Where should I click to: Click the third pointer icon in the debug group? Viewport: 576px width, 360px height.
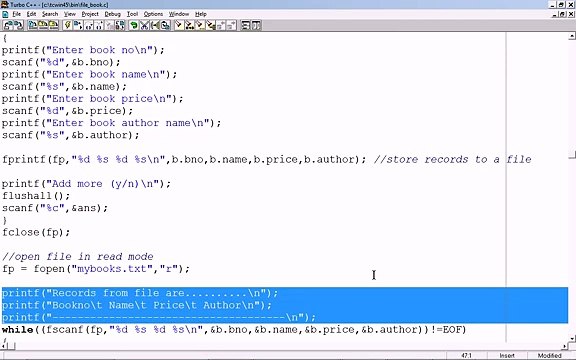[200, 25]
